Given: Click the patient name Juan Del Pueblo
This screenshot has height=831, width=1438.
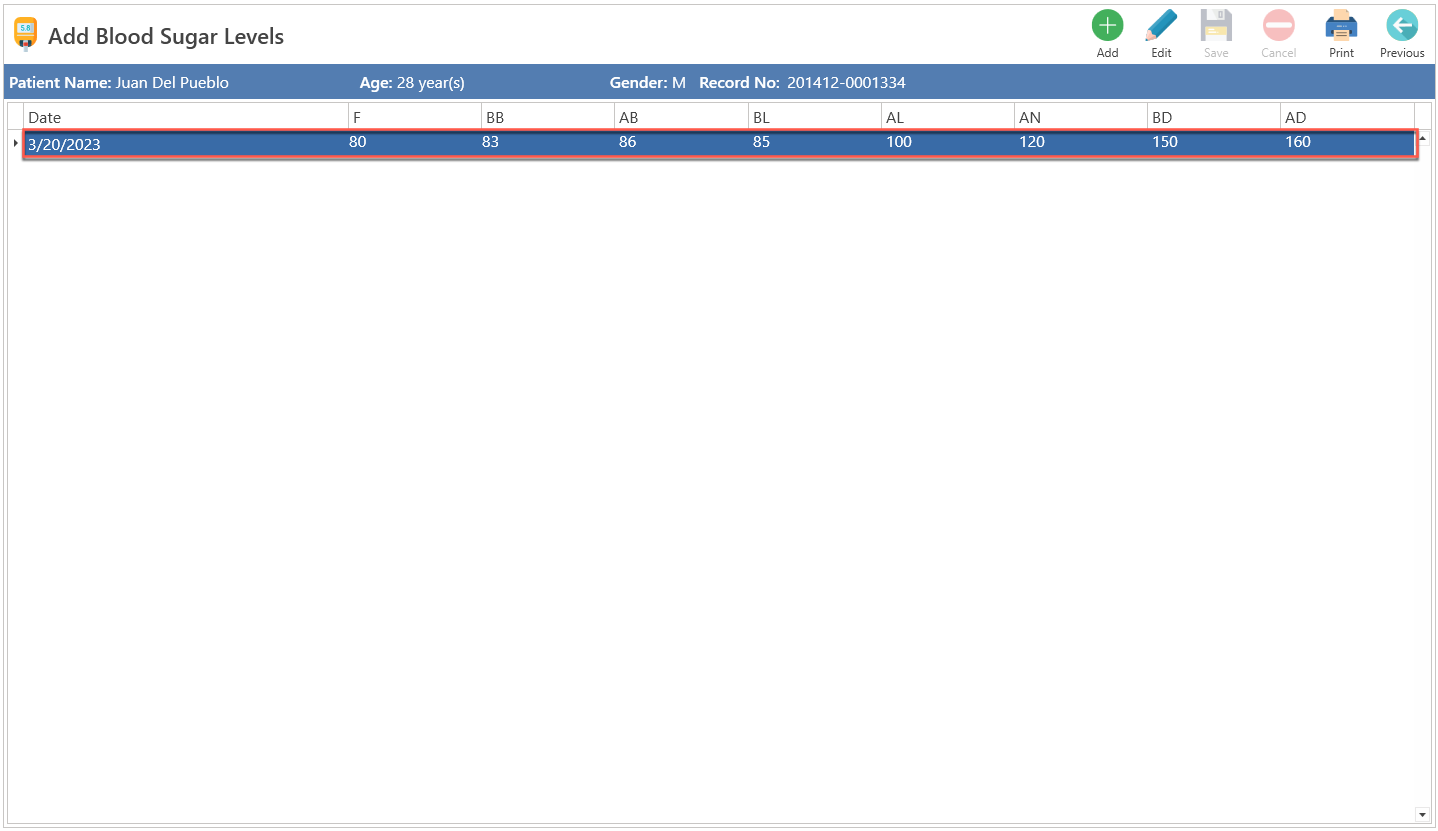Looking at the screenshot, I should 172,83.
